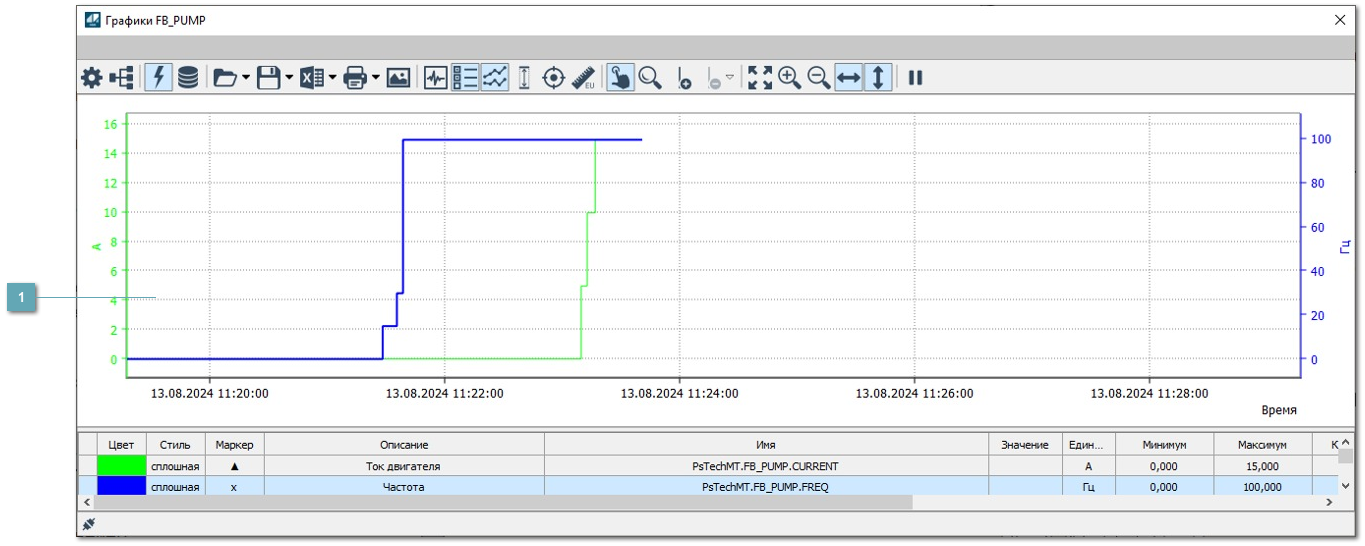Expand the save dropdown arrow

(289, 78)
